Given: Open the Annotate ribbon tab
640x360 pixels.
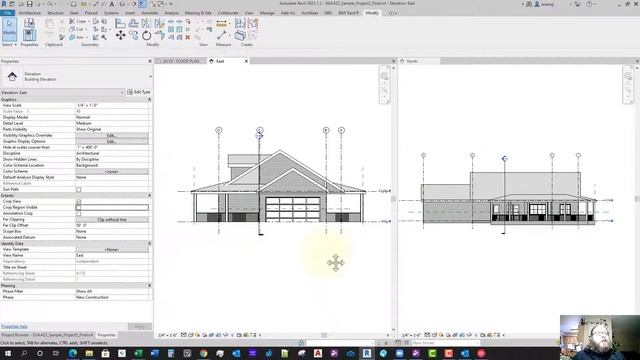Looking at the screenshot, I should 149,13.
